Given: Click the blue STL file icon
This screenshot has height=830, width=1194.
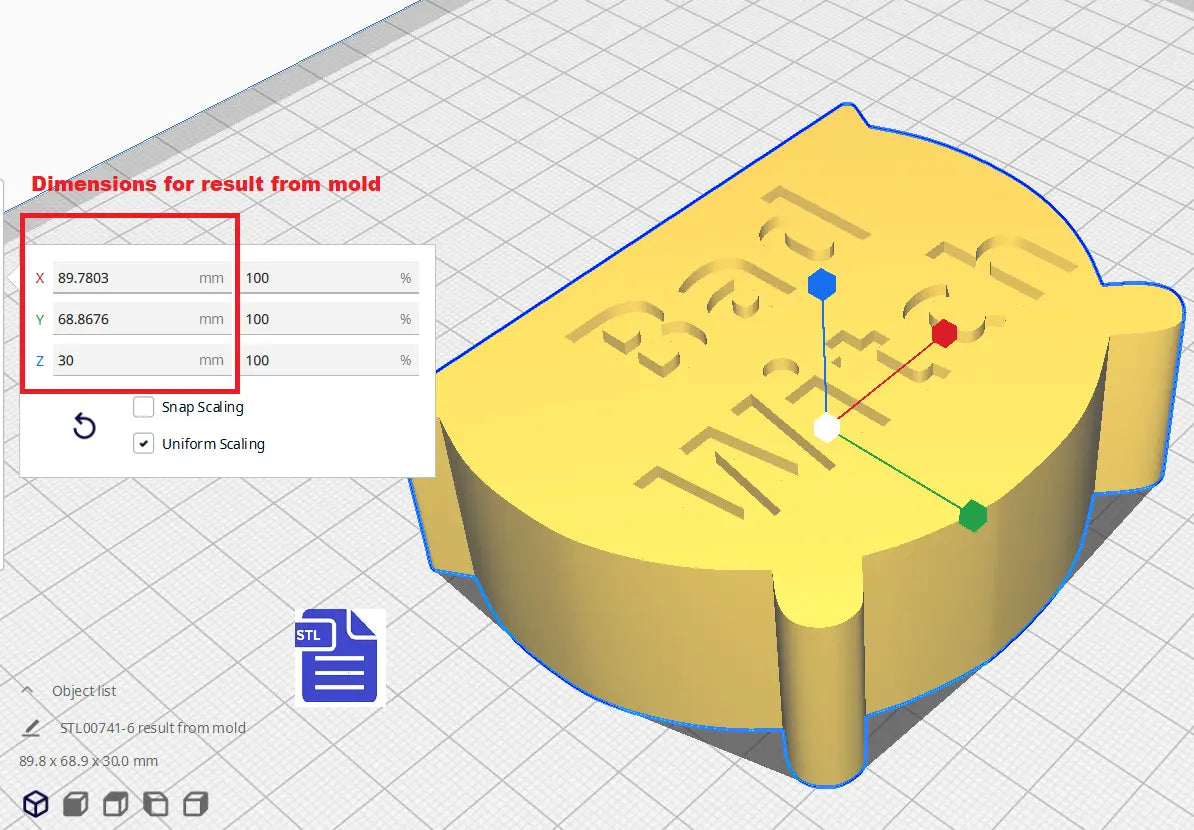Looking at the screenshot, I should pos(338,657).
